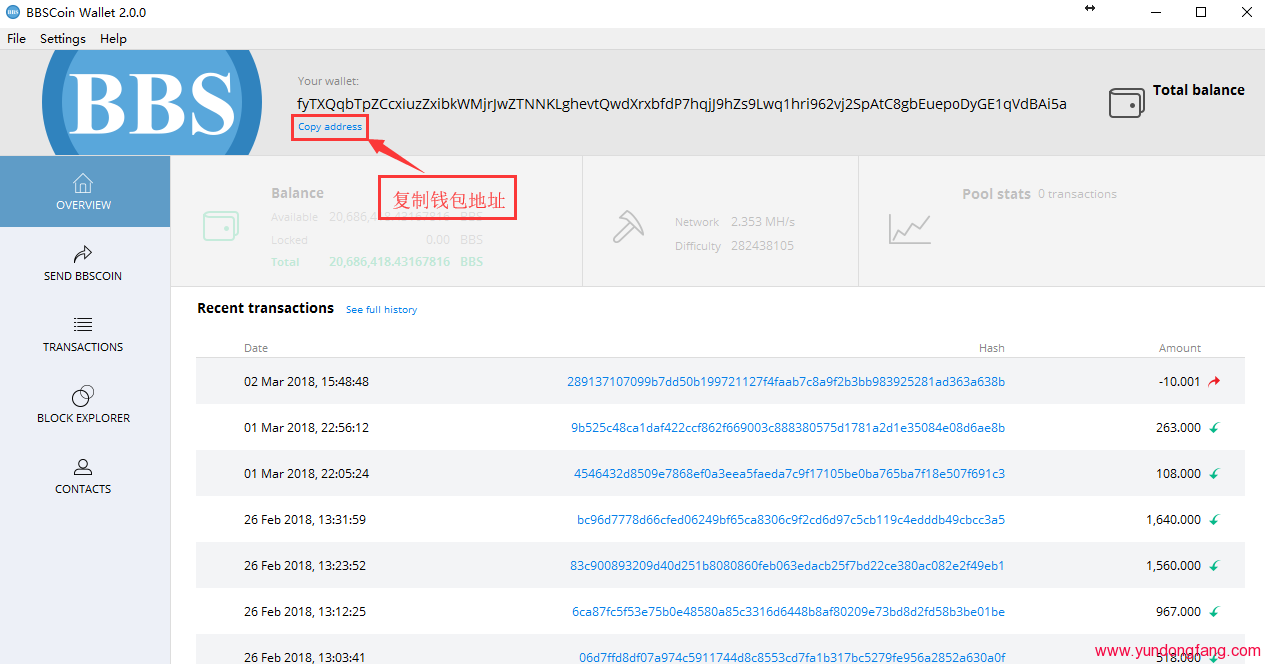
Task: Click the Pool stats chart icon
Action: (909, 229)
